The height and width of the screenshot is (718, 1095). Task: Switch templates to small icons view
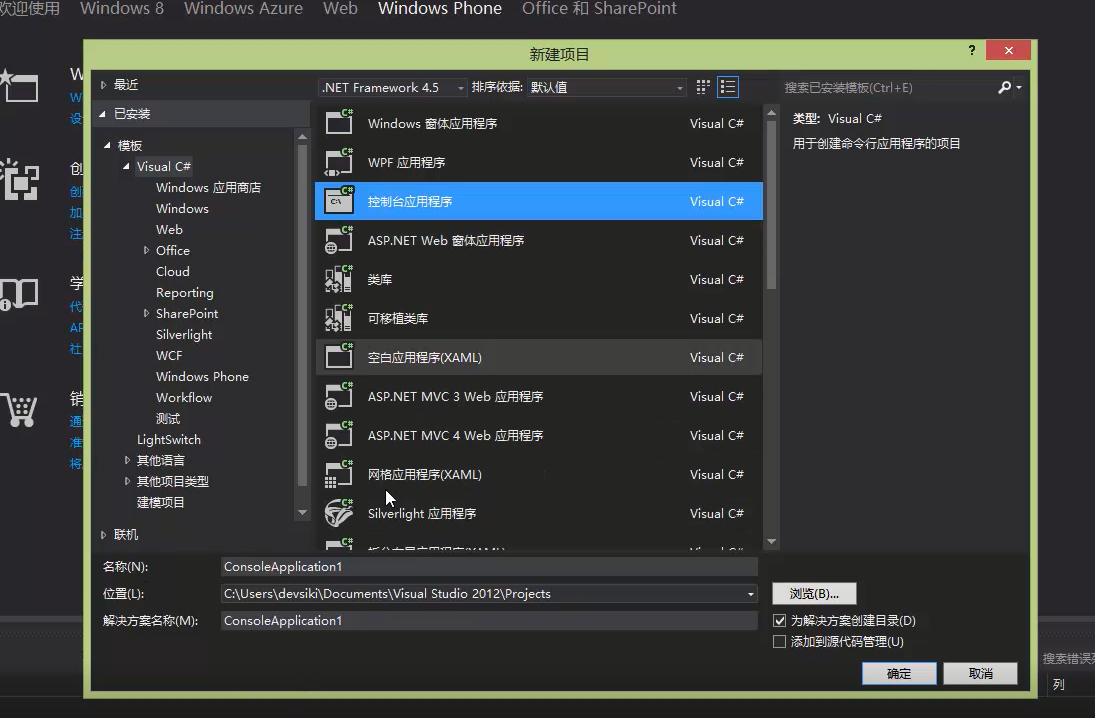[703, 87]
